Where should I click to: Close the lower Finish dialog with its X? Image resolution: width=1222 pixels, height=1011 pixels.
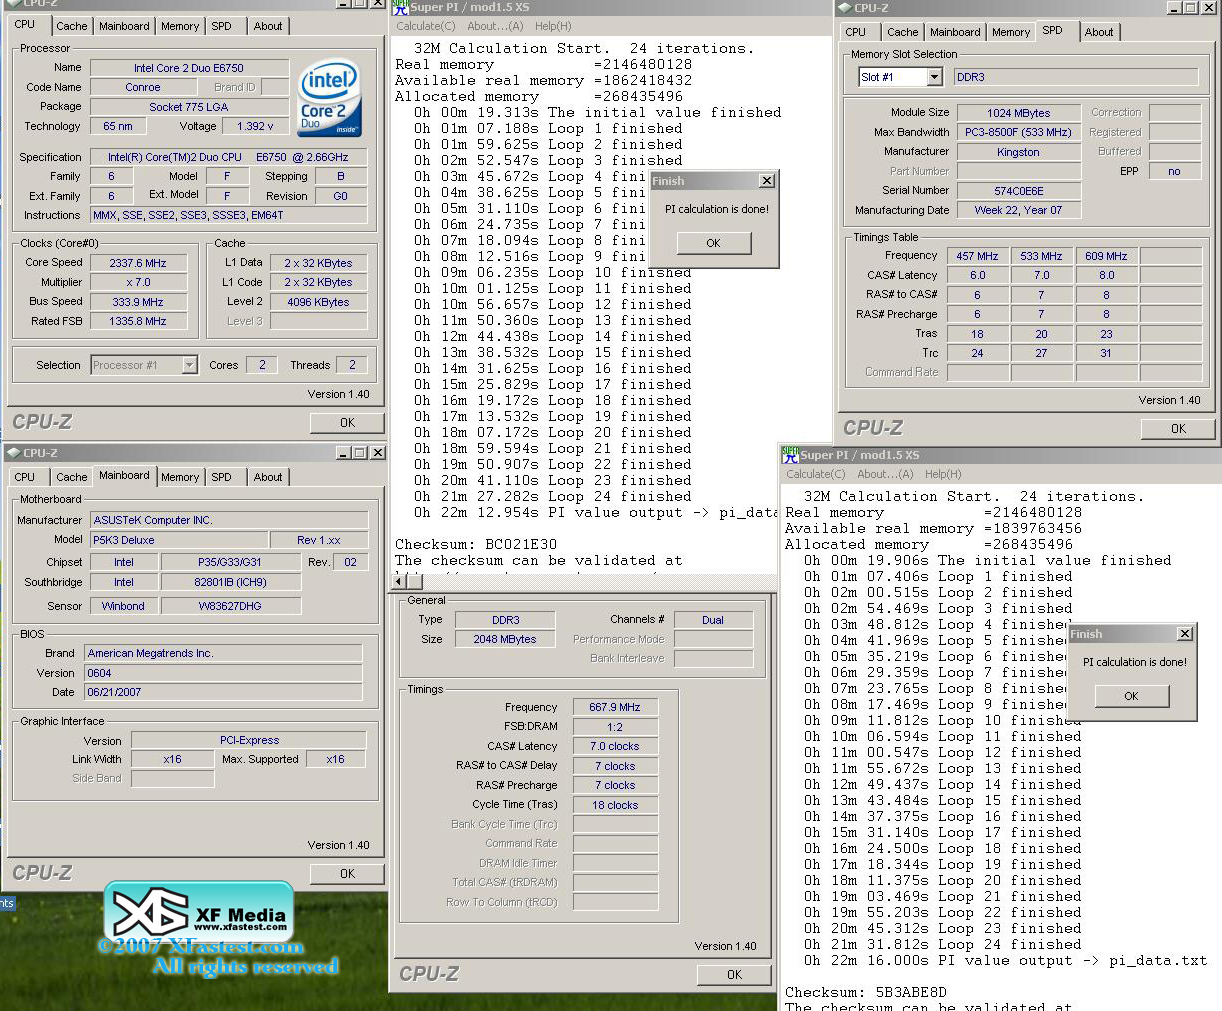[1184, 634]
